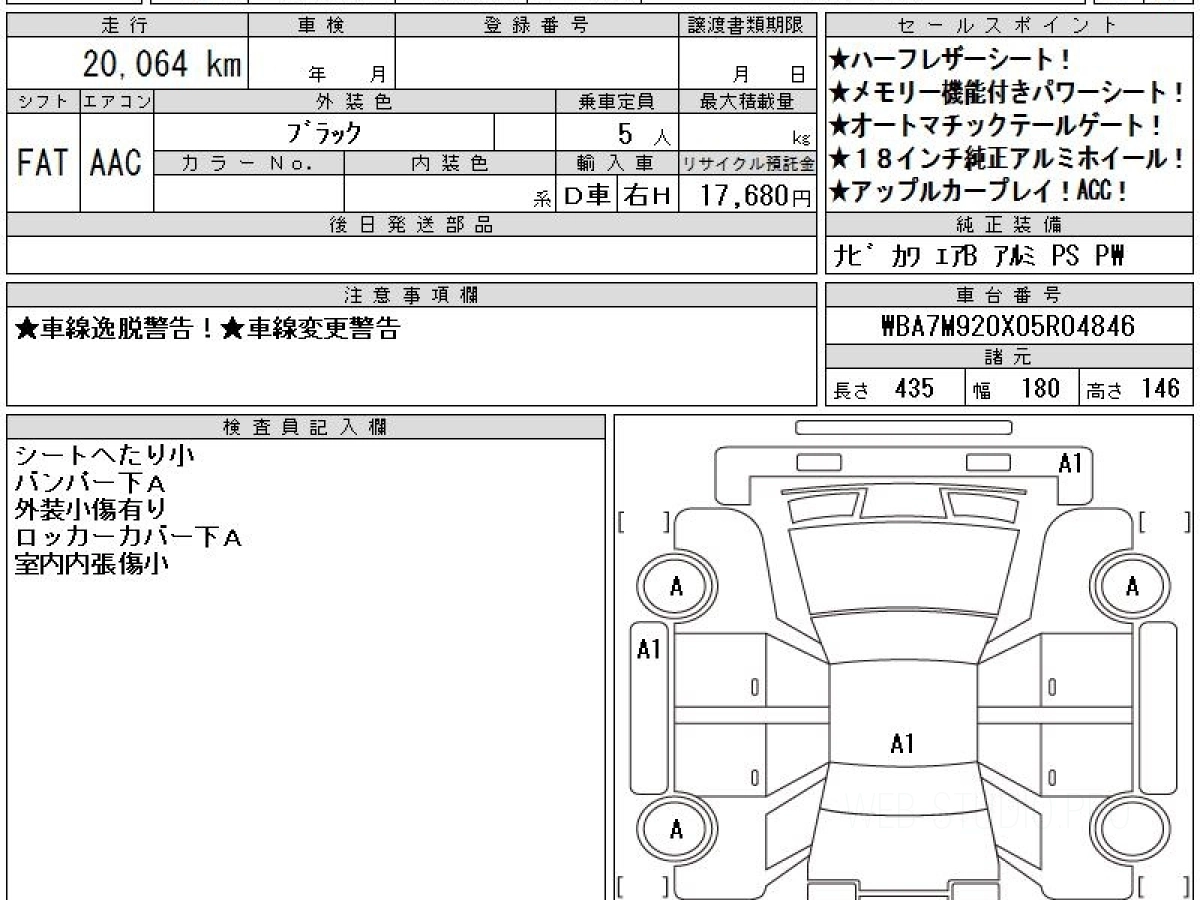Select inspector note 外装小傷有り
The width and height of the screenshot is (1200, 900).
91,509
